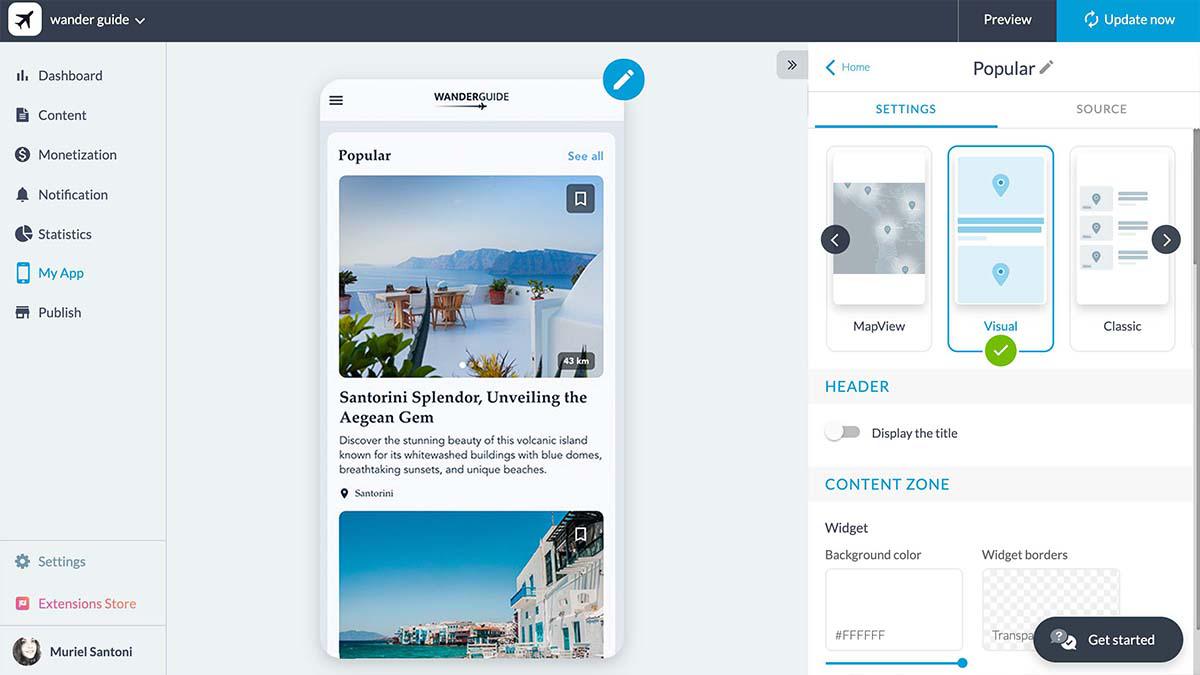Switch to the Source tab

pos(1101,109)
